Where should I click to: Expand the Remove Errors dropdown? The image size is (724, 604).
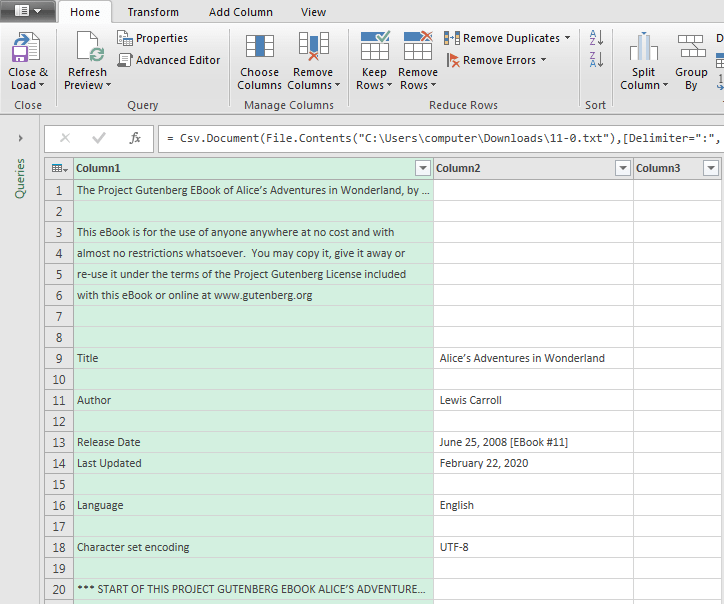544,60
